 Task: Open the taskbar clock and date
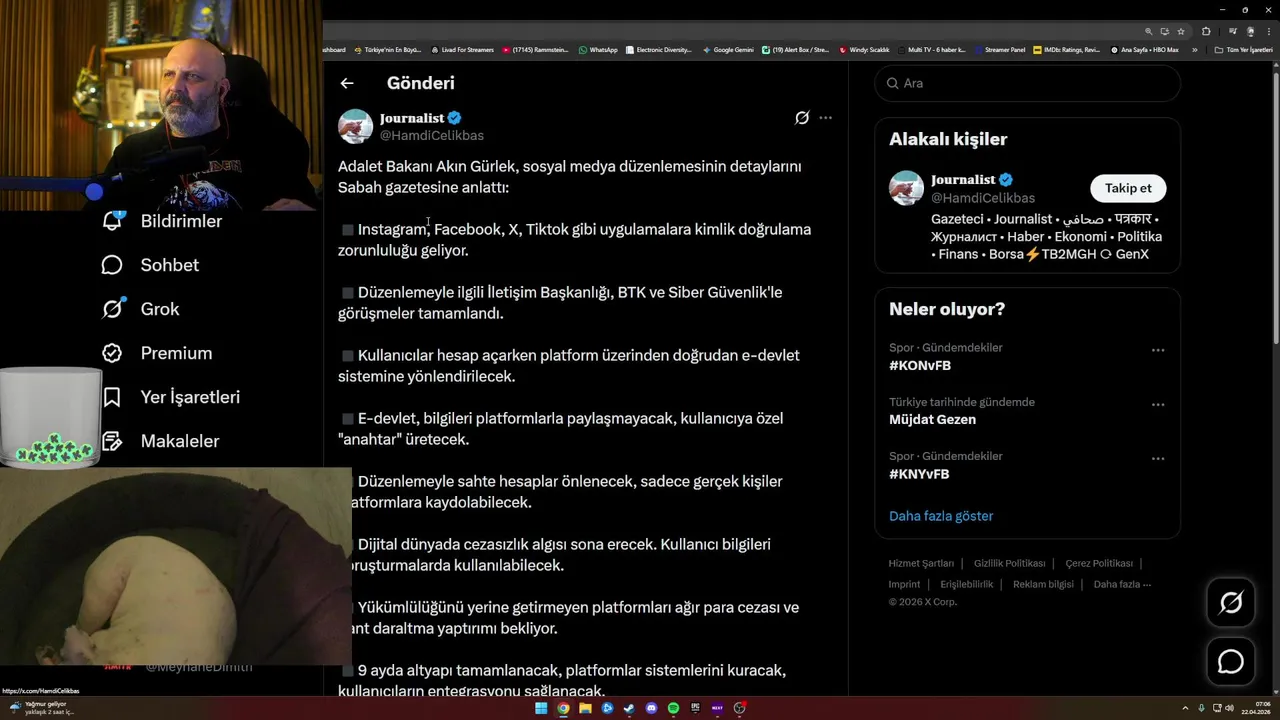tap(1255, 708)
